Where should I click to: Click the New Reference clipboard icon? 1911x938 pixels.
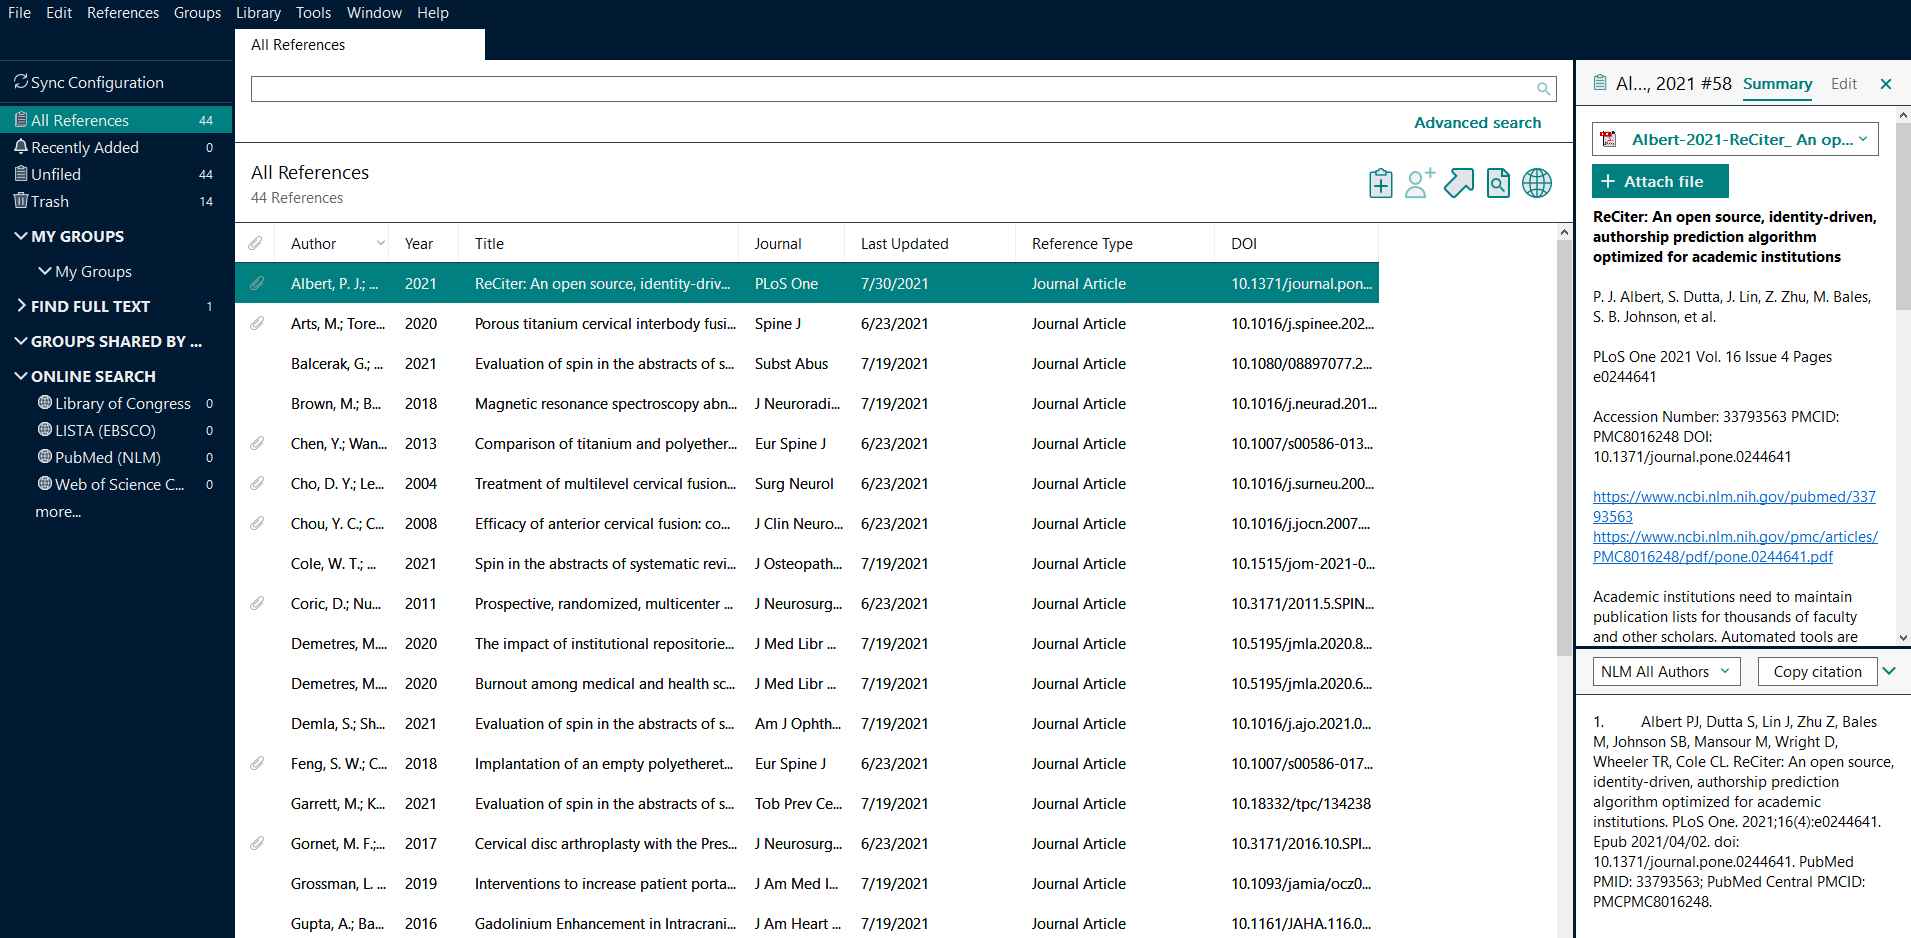tap(1380, 183)
